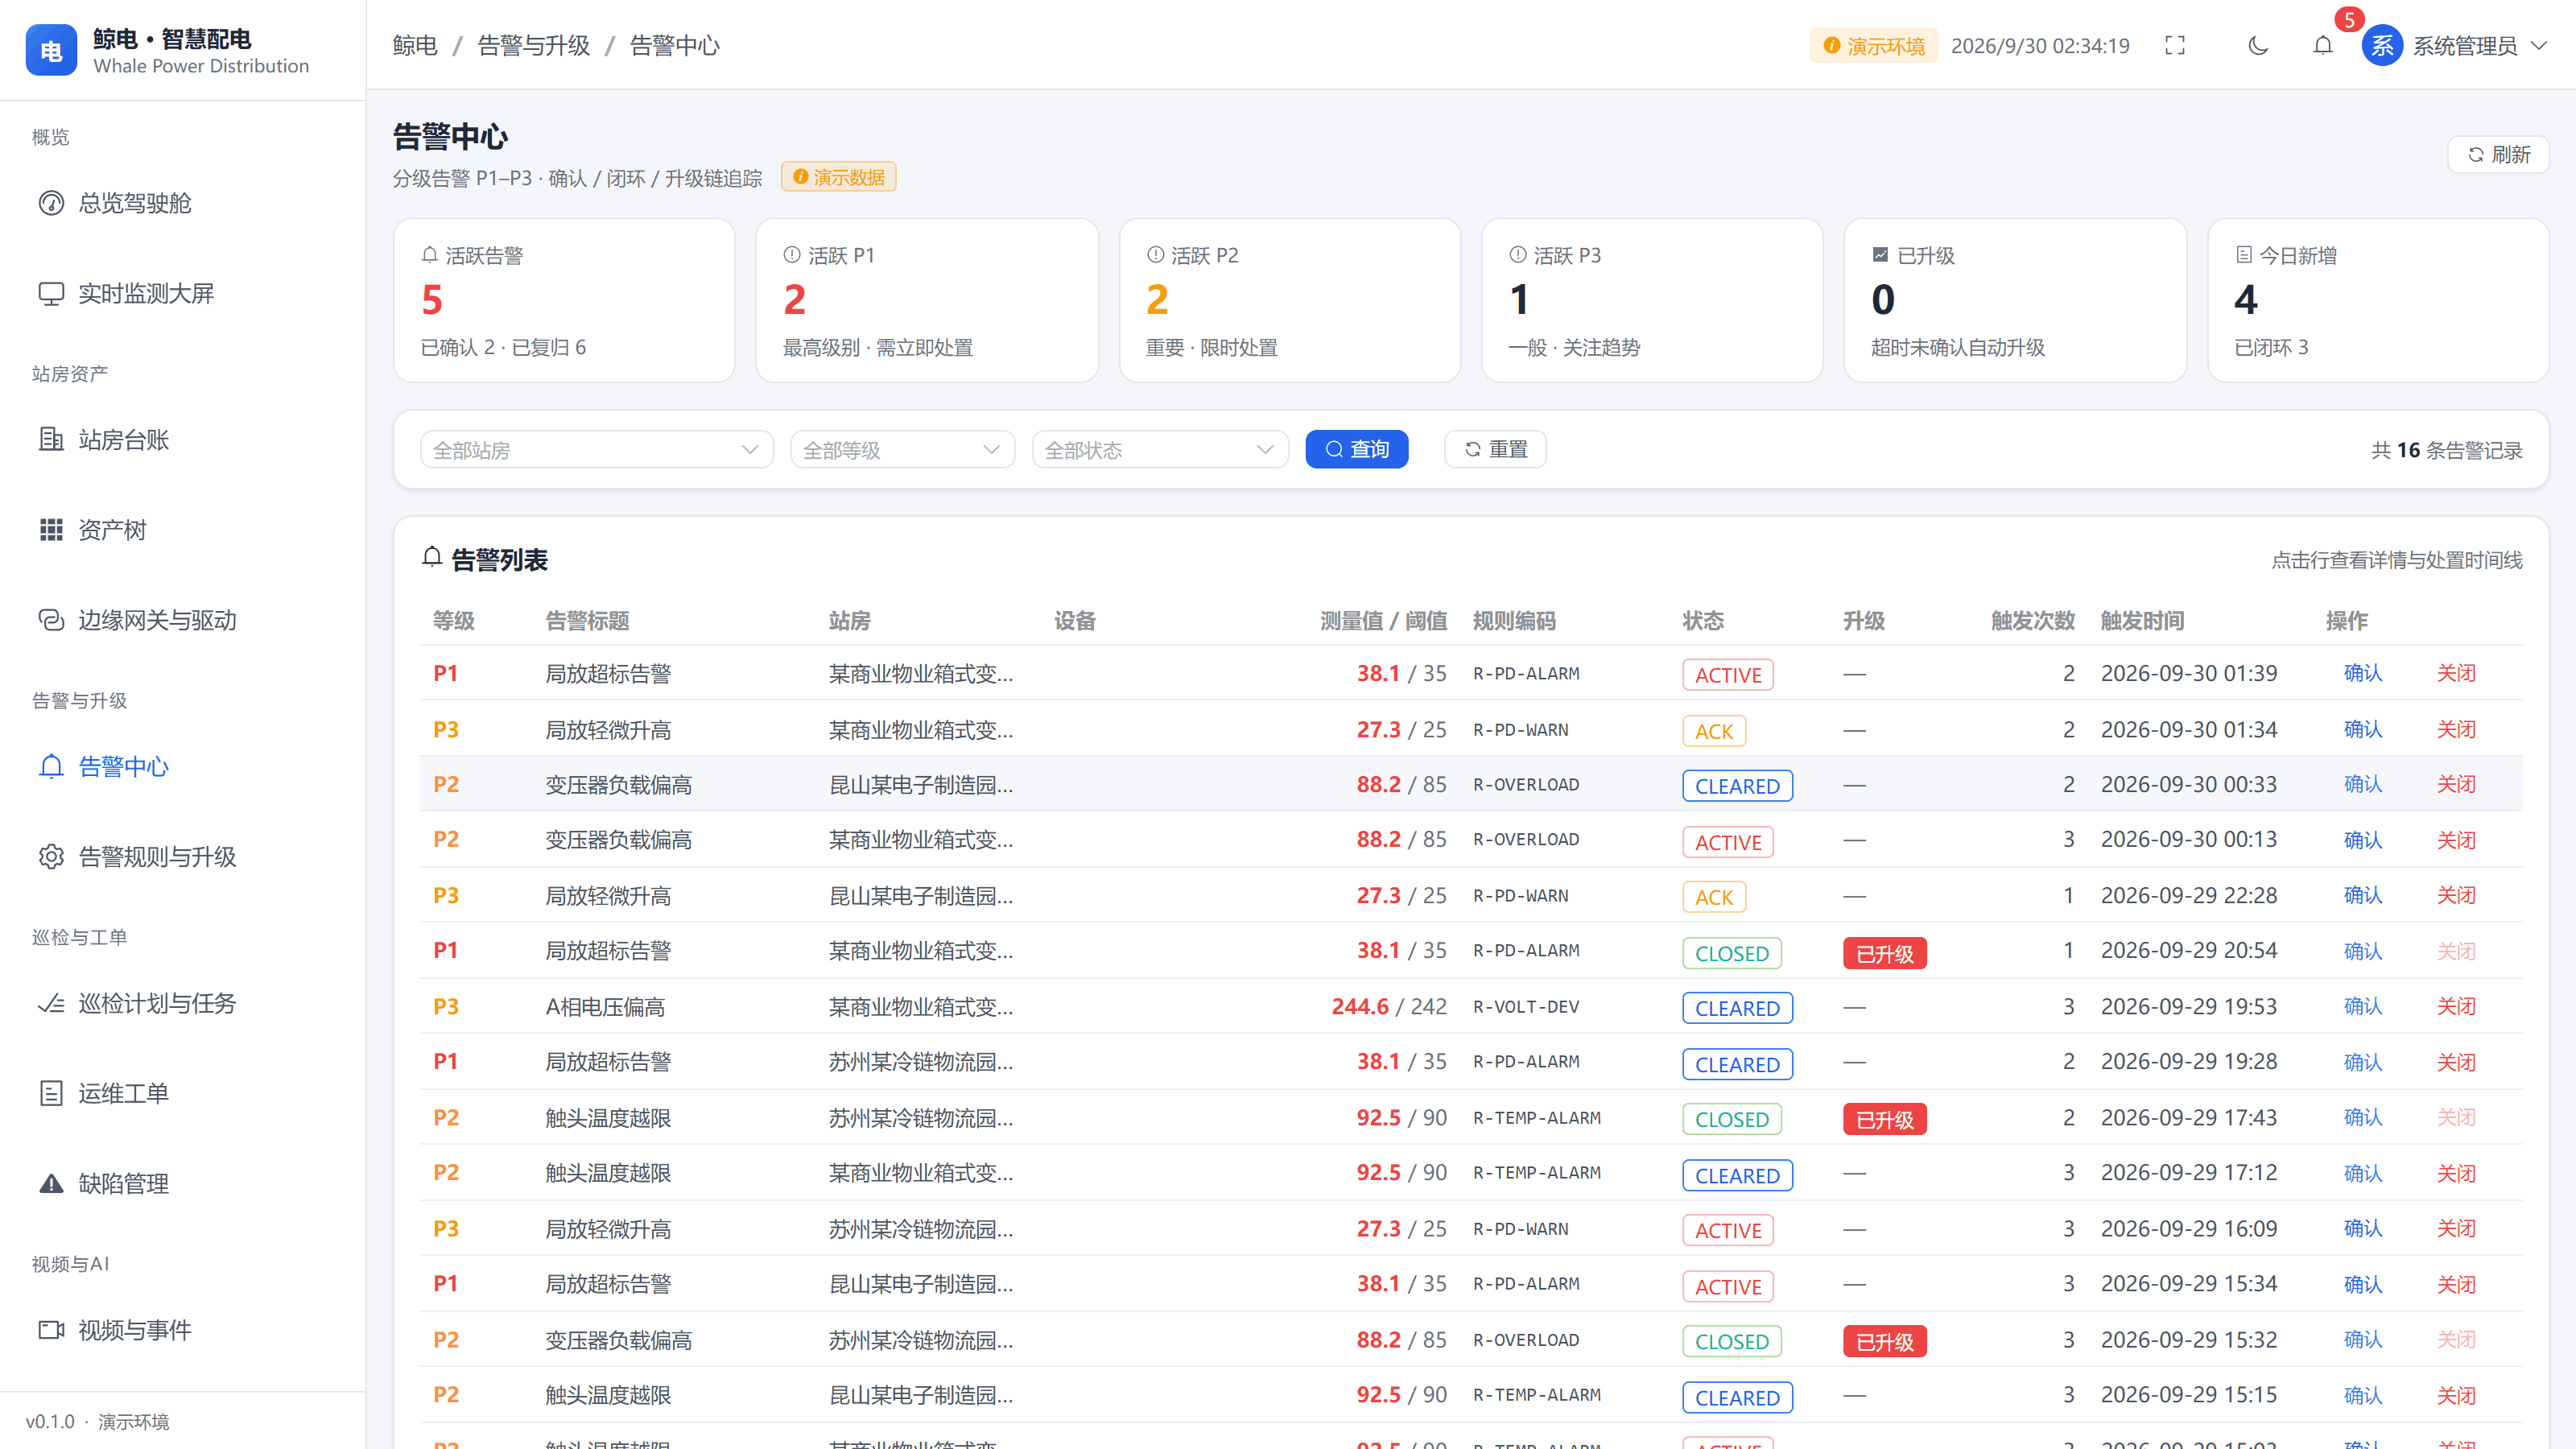Click the 告警规则与升级 gear icon
The width and height of the screenshot is (2576, 1449).
pyautogui.click(x=51, y=856)
